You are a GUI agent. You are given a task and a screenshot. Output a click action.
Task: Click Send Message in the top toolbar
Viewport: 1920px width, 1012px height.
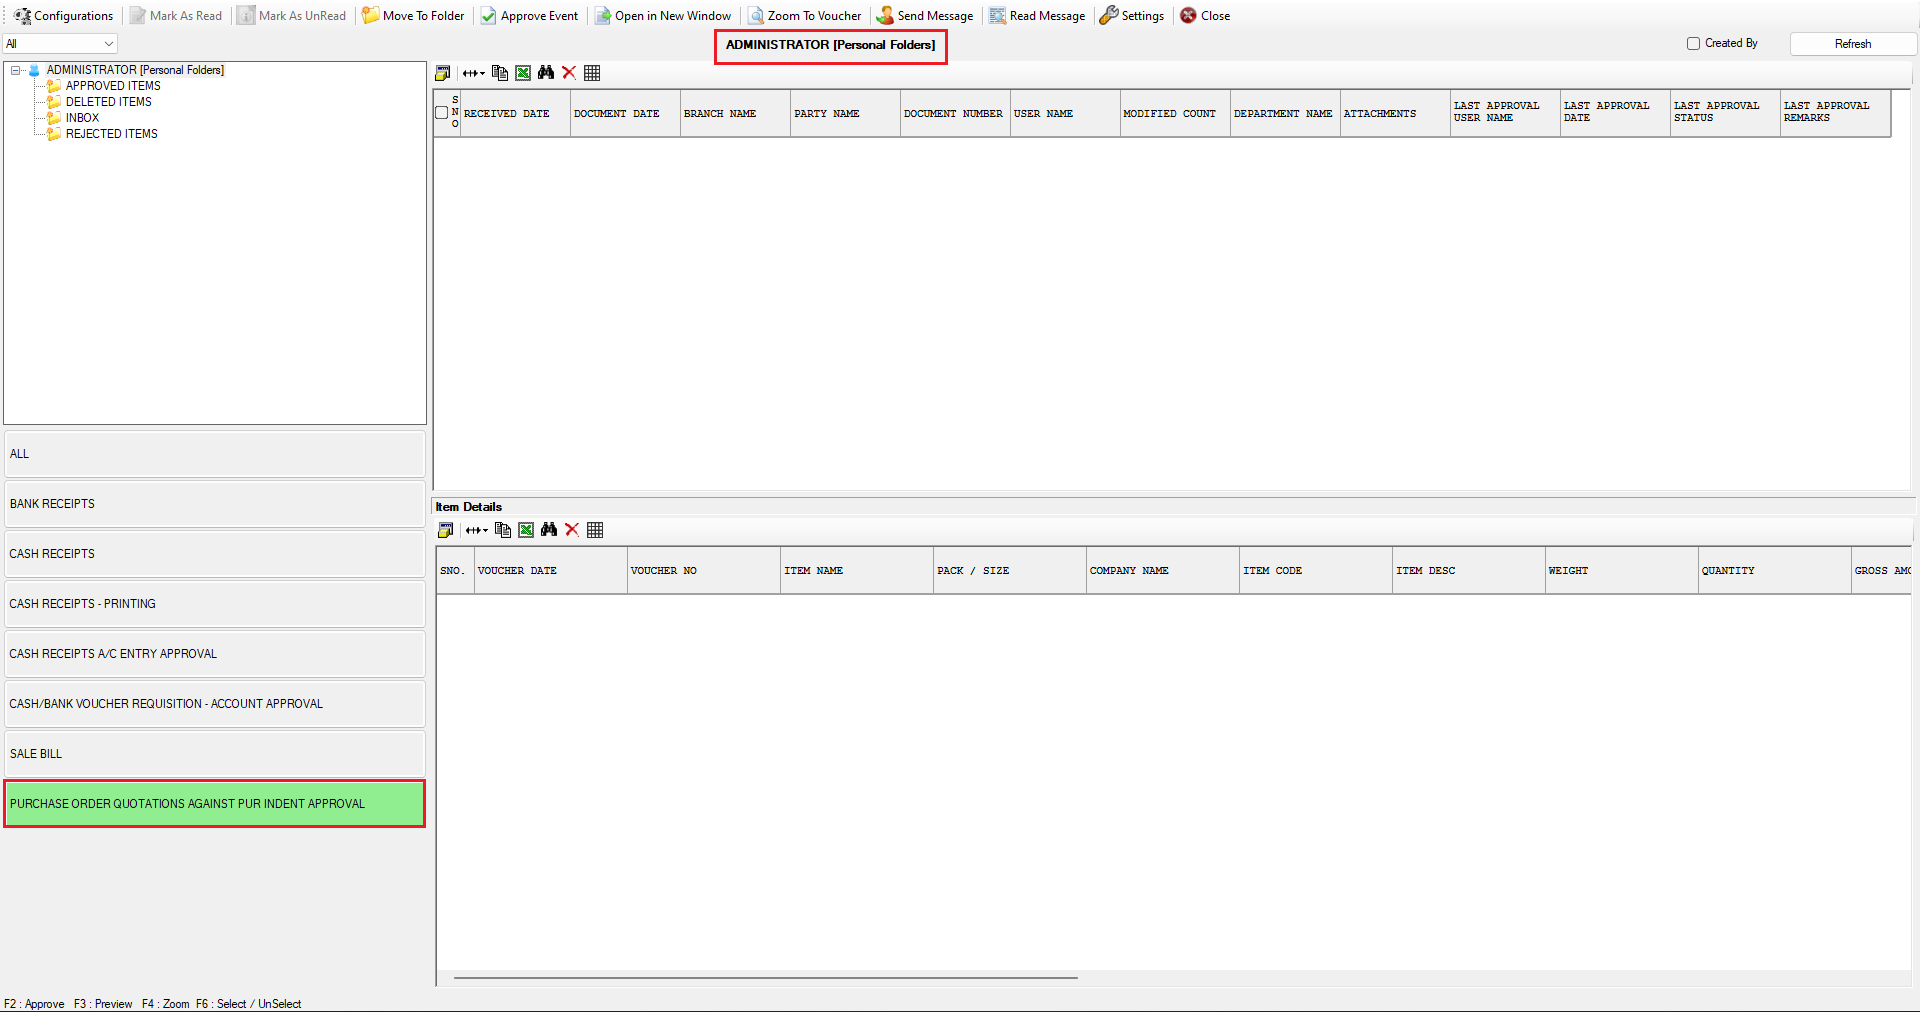coord(925,16)
